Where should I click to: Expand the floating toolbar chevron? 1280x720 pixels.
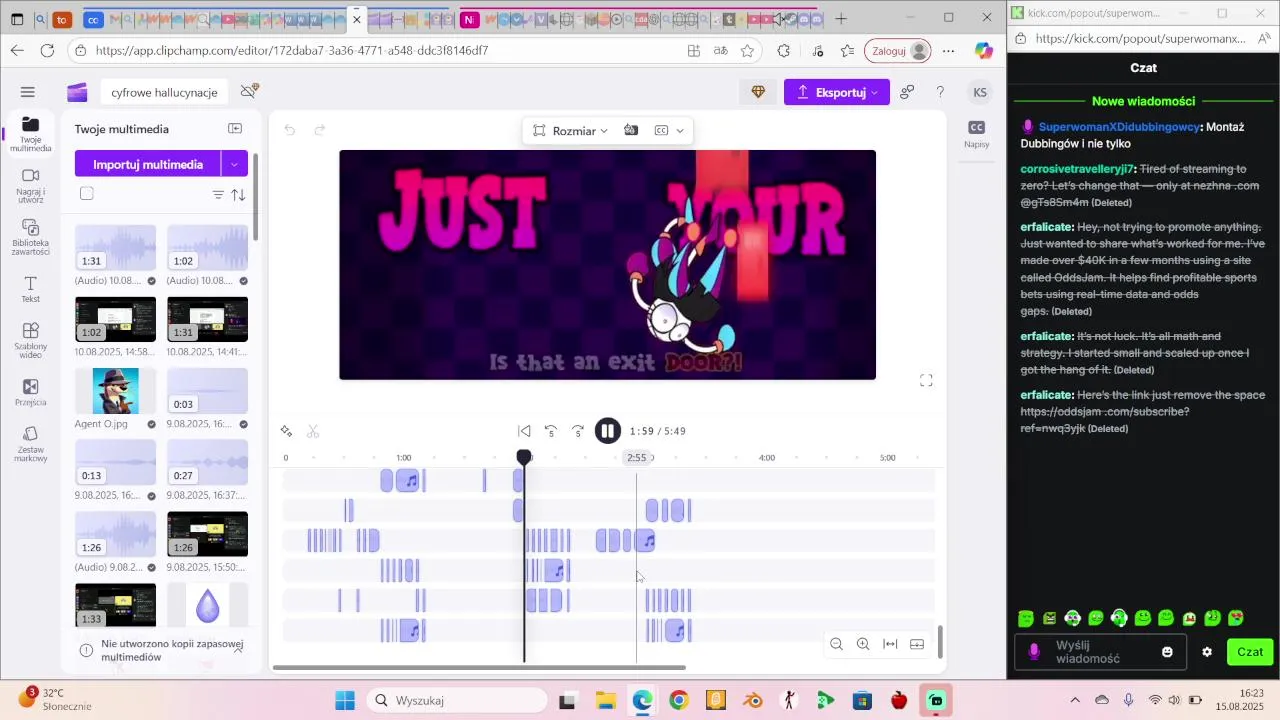tap(680, 131)
